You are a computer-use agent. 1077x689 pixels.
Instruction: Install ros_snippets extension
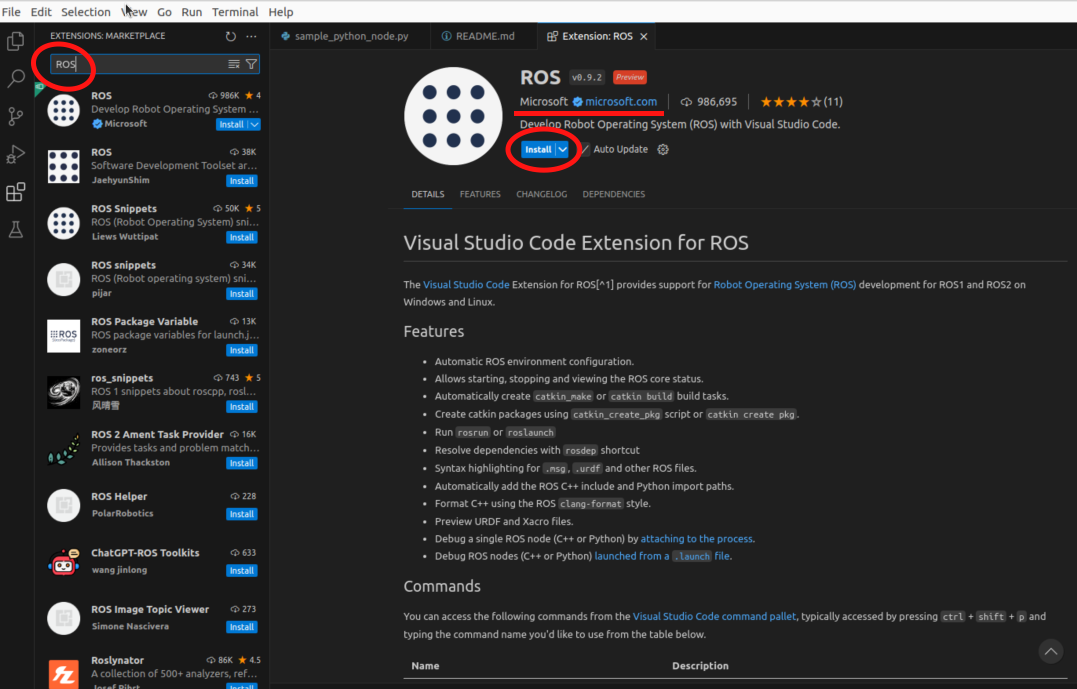pyautogui.click(x=242, y=407)
